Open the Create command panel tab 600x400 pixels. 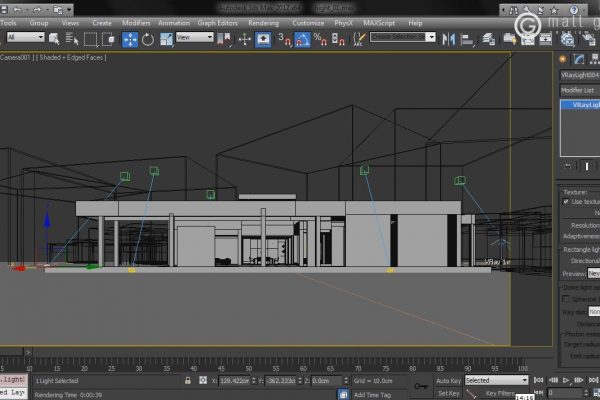coord(562,59)
